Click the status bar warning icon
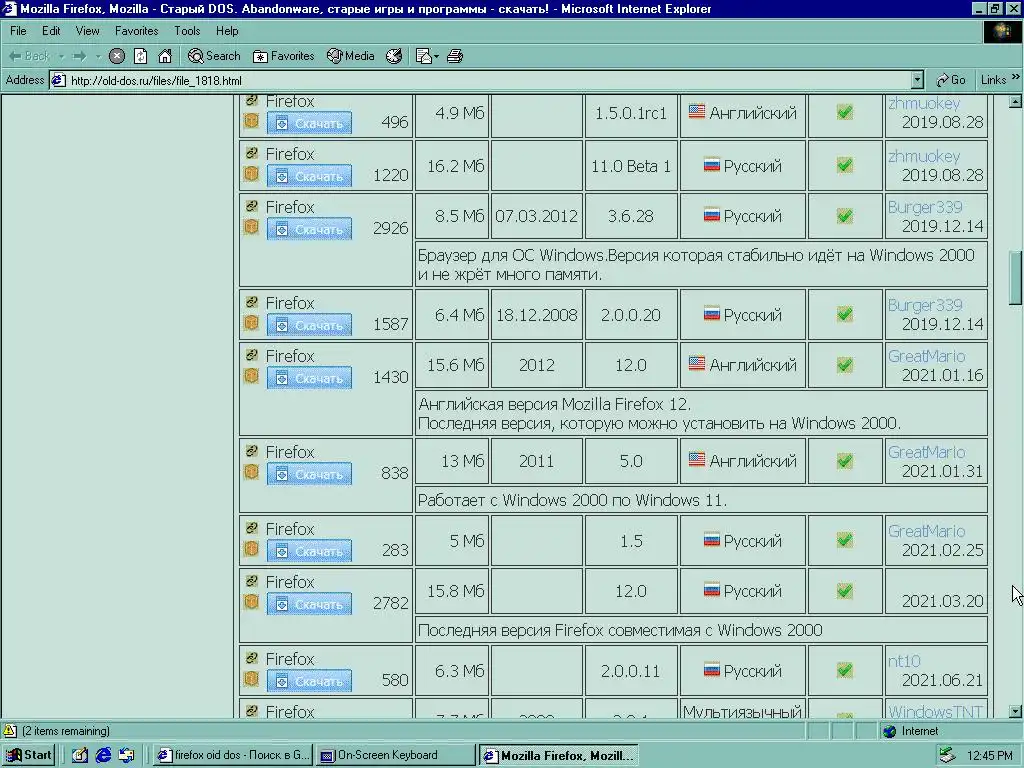The height and width of the screenshot is (768, 1024). 10,731
